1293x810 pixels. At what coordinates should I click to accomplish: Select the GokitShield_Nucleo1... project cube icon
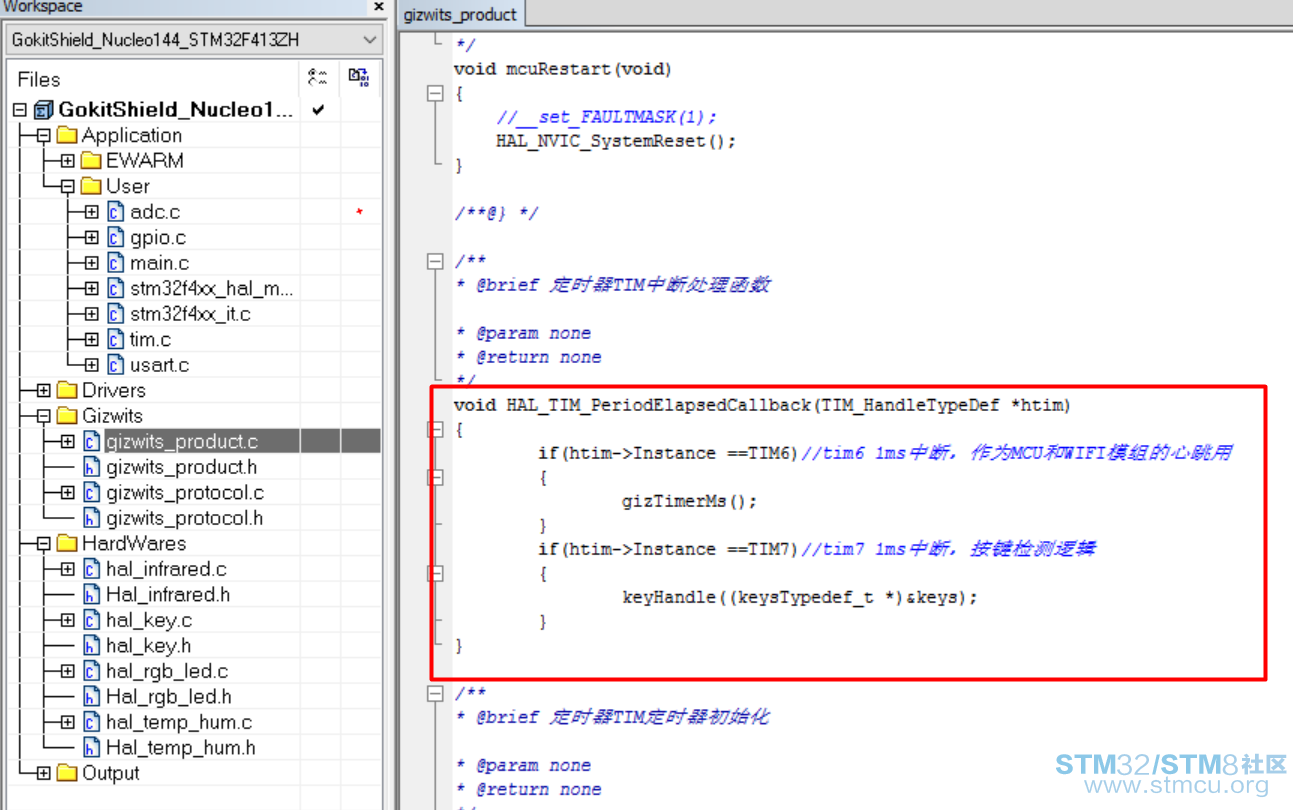43,109
